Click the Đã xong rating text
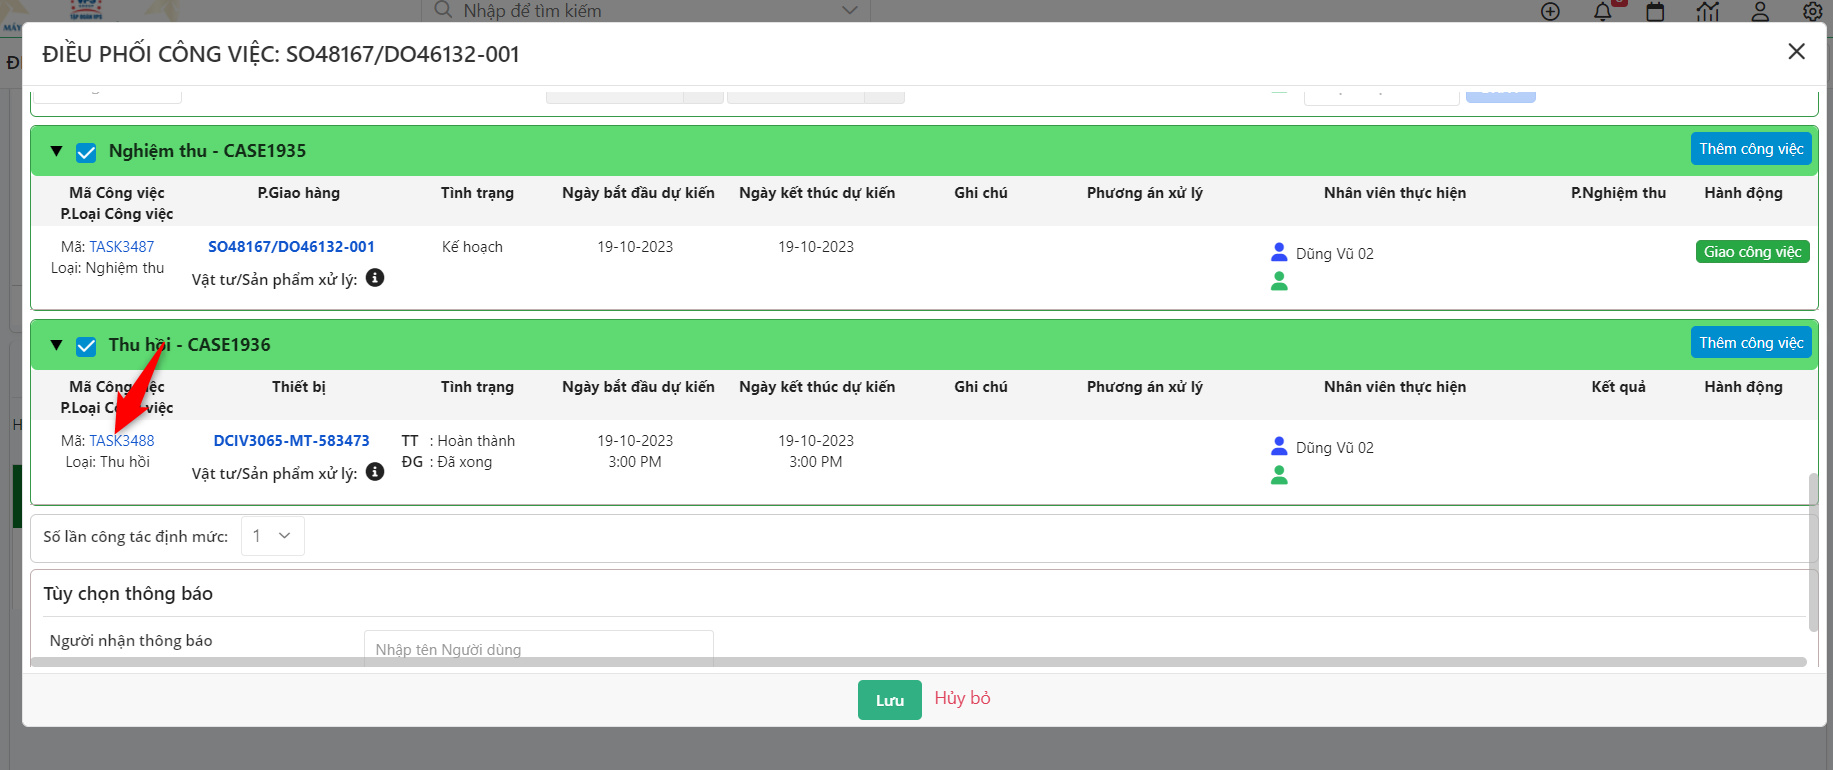 point(464,462)
